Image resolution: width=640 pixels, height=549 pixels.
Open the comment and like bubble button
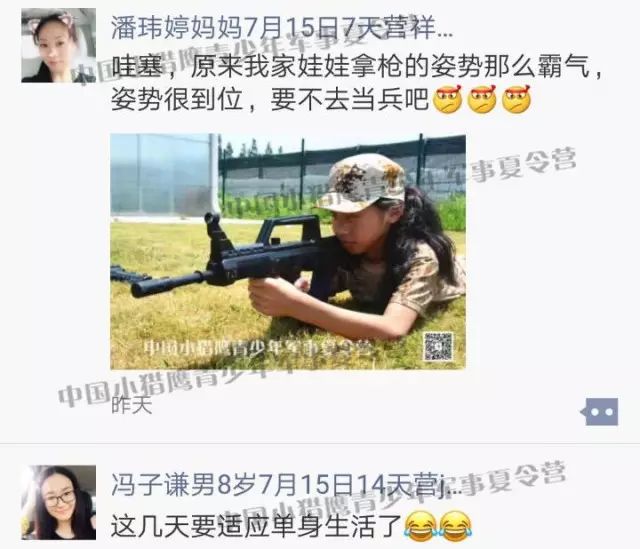coord(600,411)
